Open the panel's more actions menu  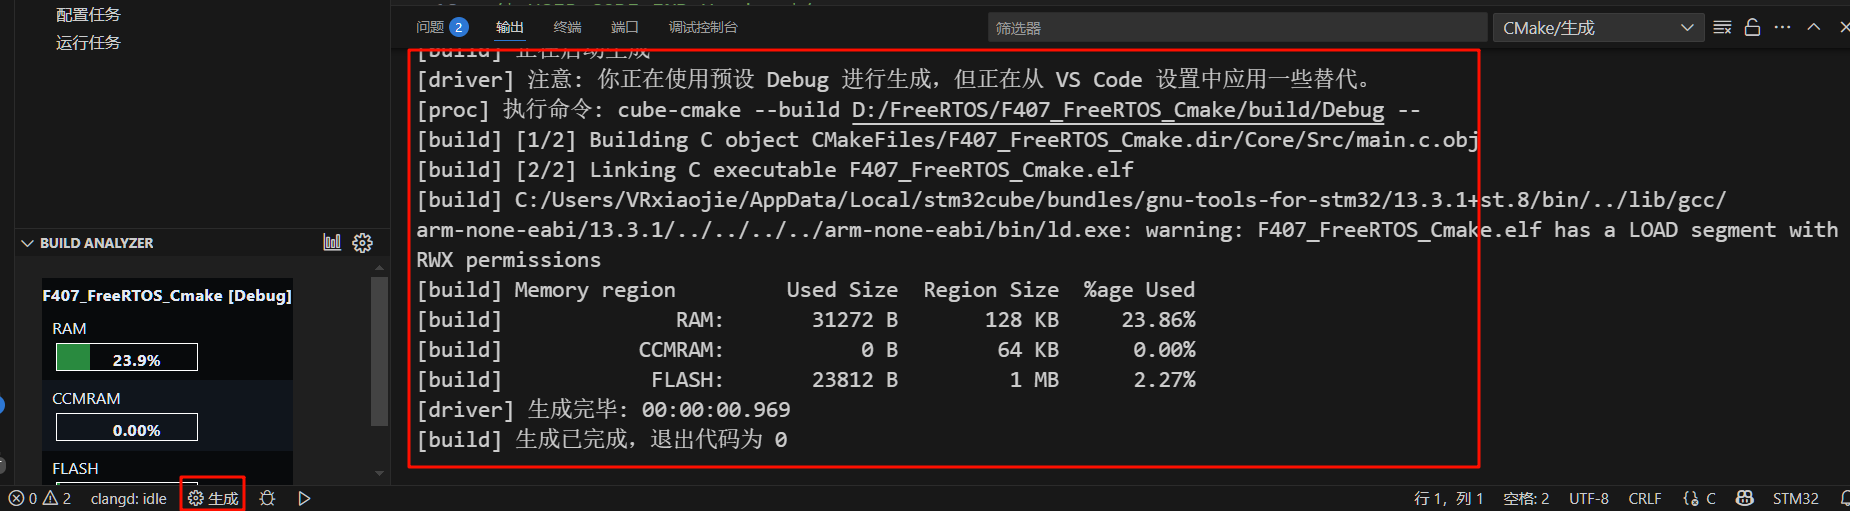1782,27
